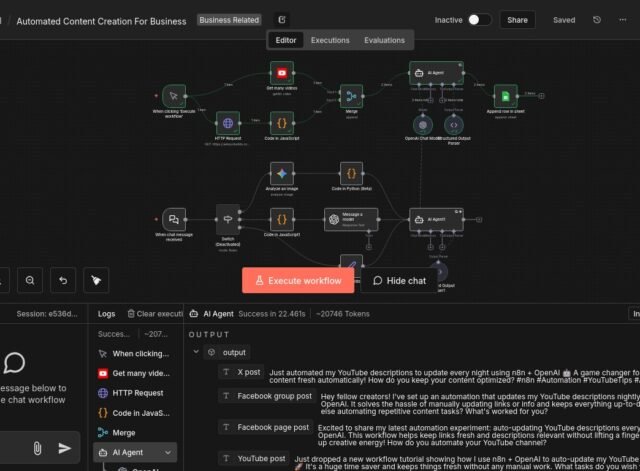This screenshot has width=640, height=471.
Task: Select the HTTP Request globe node
Action: (228, 123)
